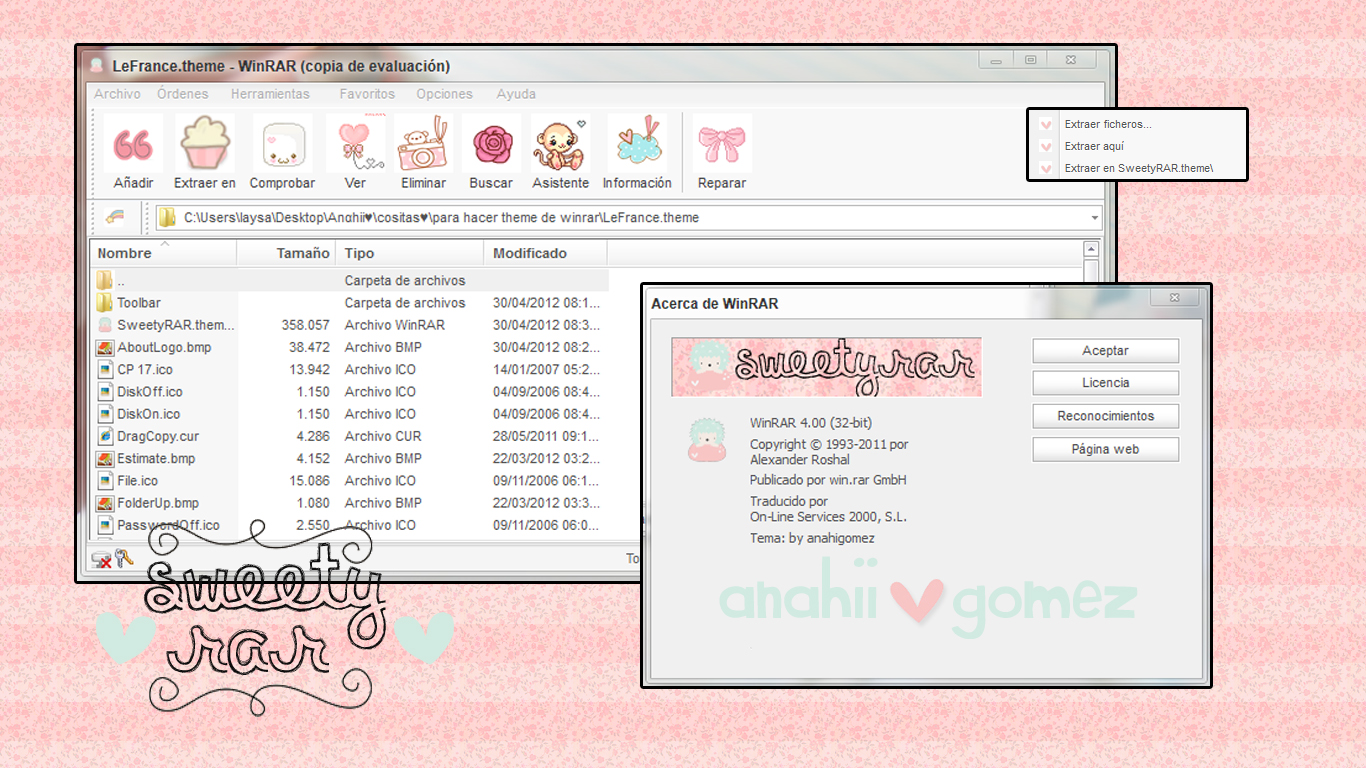Click type cell 'Archivo WinRAR'
The image size is (1366, 768).
(x=395, y=325)
